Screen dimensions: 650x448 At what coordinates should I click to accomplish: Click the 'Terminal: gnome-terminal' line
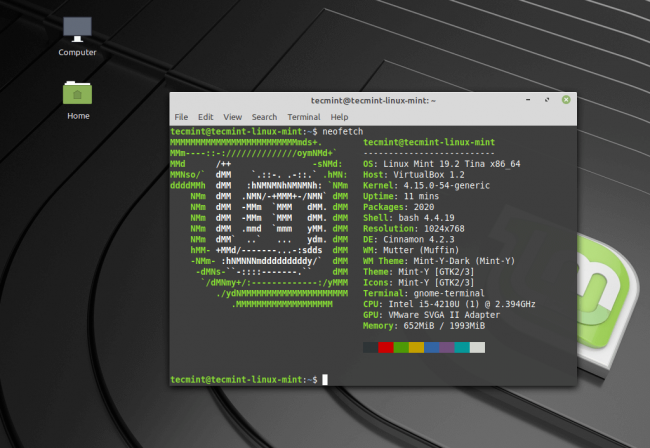click(424, 293)
